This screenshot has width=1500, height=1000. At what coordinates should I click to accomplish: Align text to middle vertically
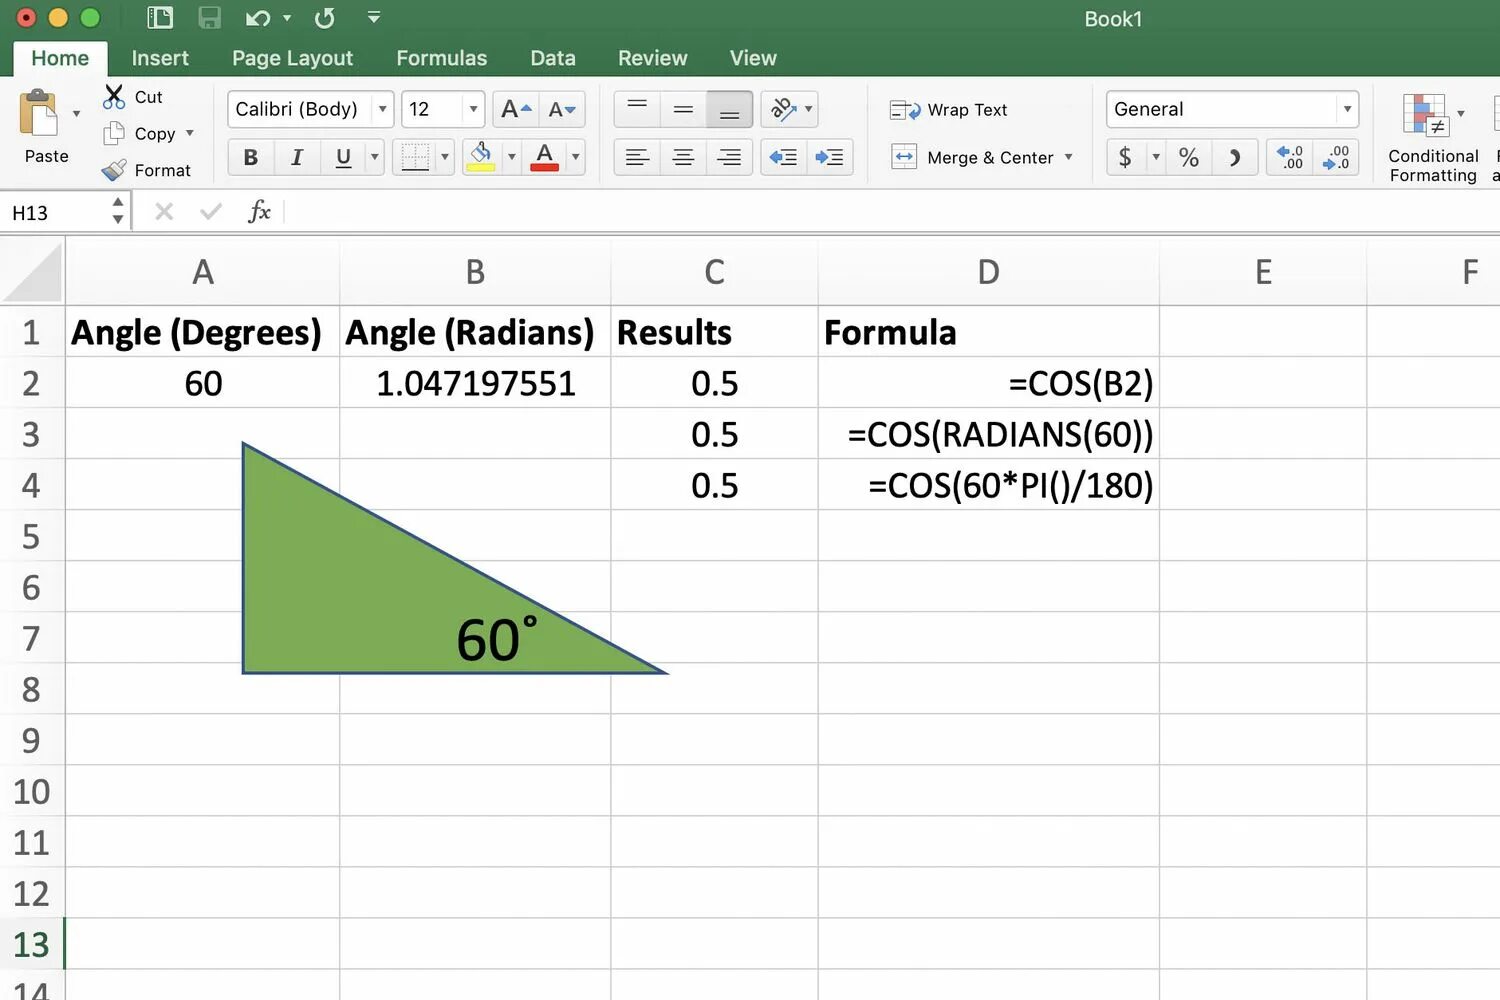click(x=683, y=109)
